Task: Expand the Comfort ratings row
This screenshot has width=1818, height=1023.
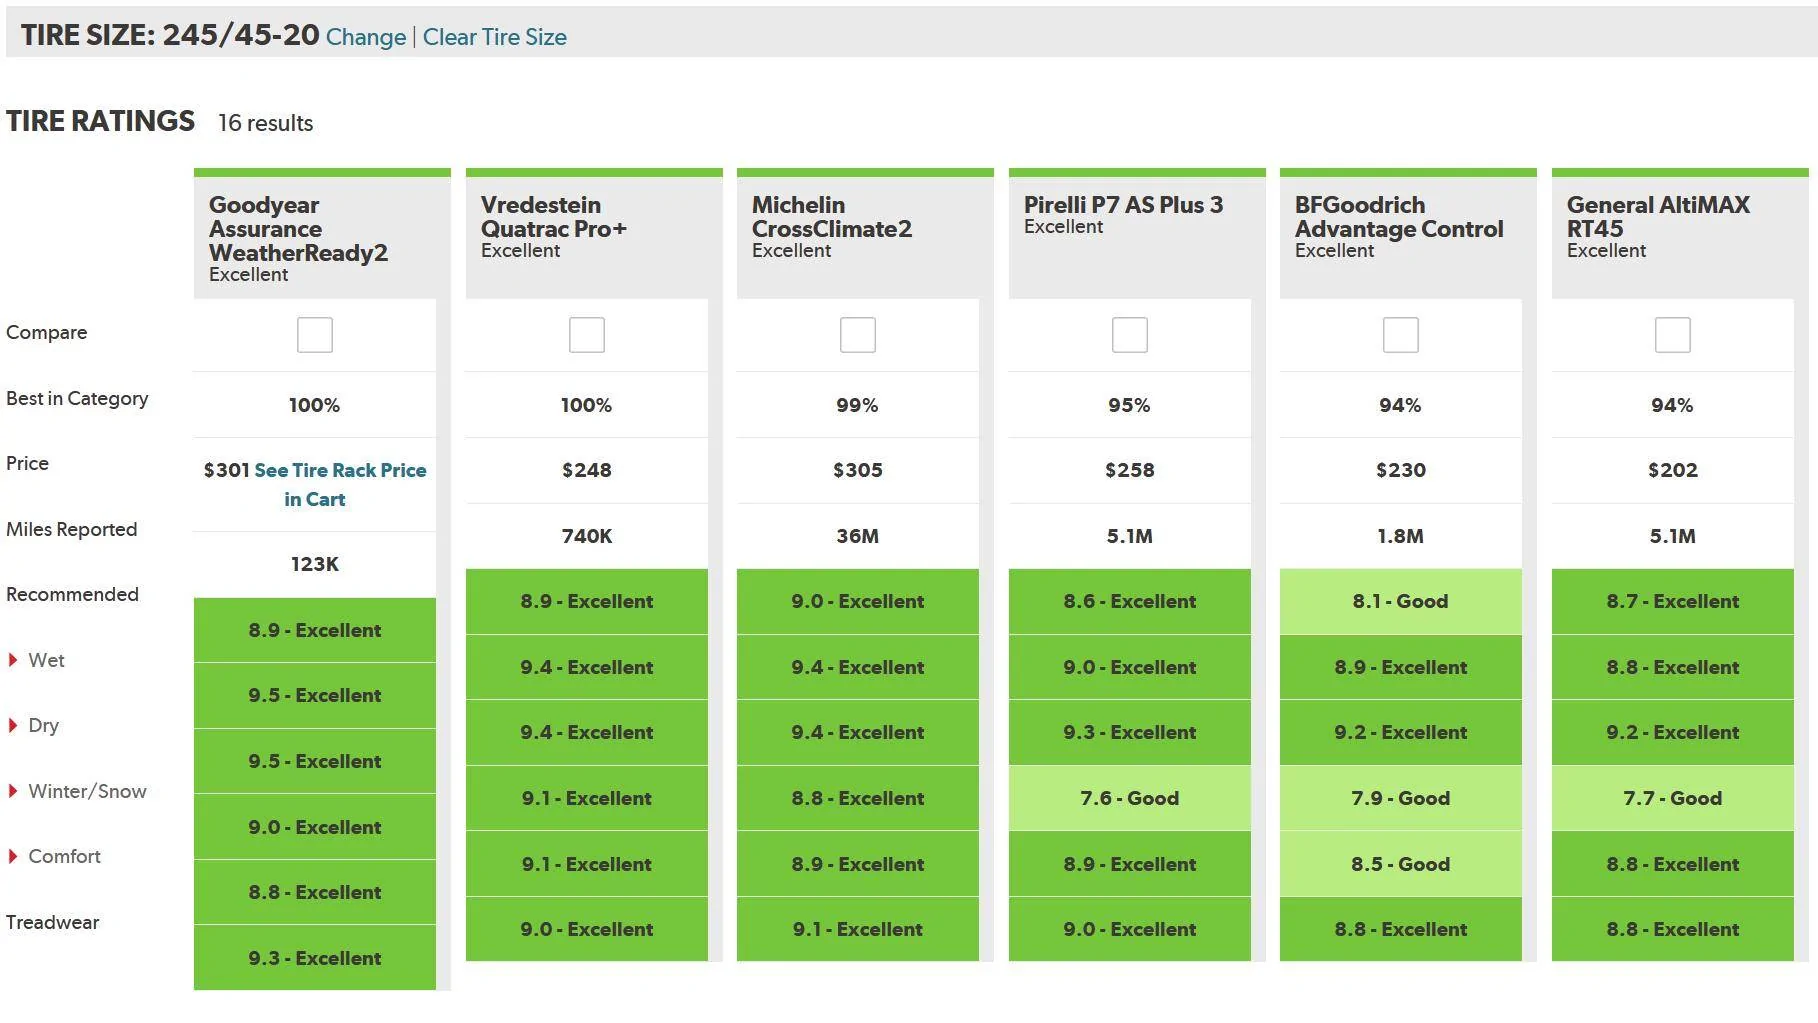Action: 54,856
